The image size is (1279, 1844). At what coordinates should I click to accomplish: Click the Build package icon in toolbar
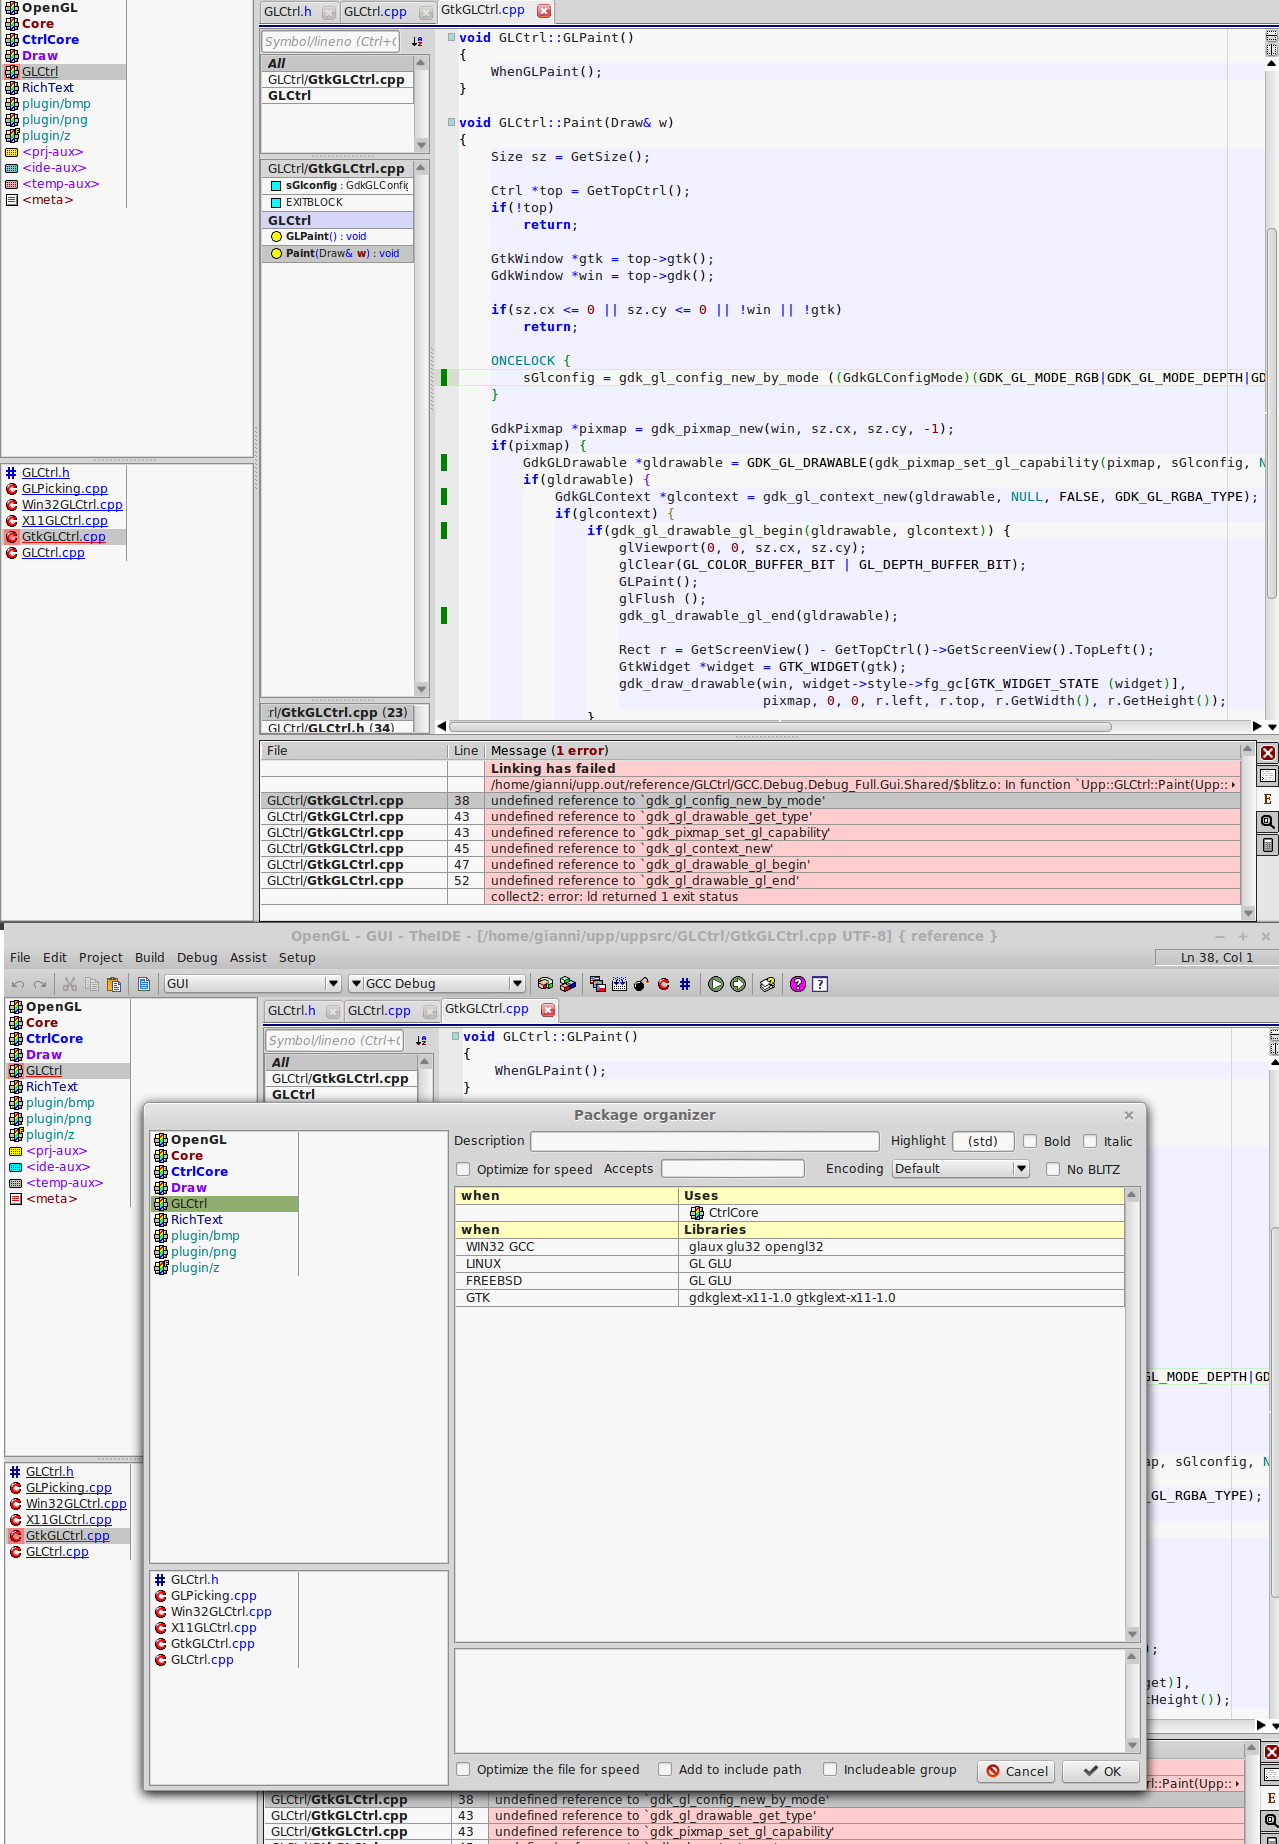click(x=545, y=984)
